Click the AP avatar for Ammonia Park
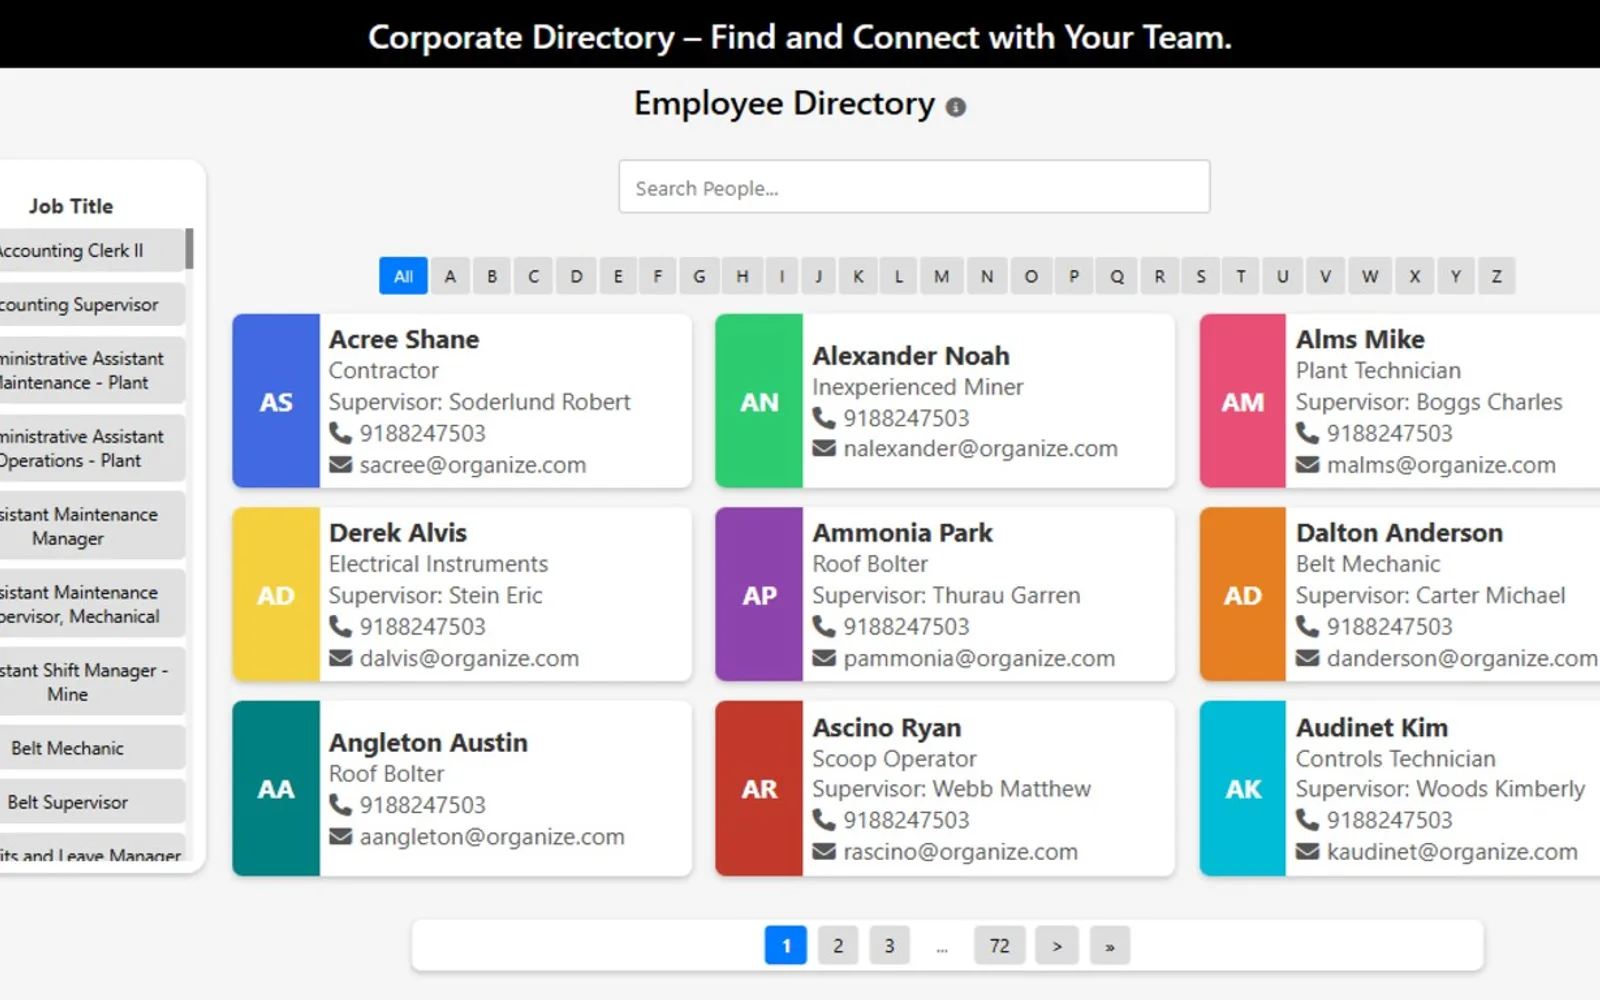 (759, 594)
